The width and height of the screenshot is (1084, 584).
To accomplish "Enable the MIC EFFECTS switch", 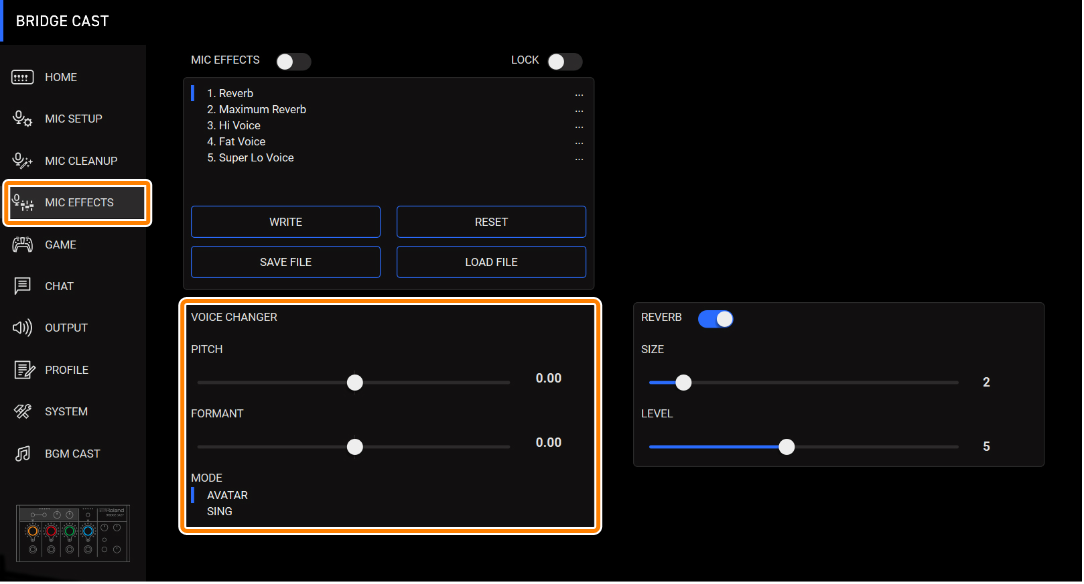I will 293,62.
